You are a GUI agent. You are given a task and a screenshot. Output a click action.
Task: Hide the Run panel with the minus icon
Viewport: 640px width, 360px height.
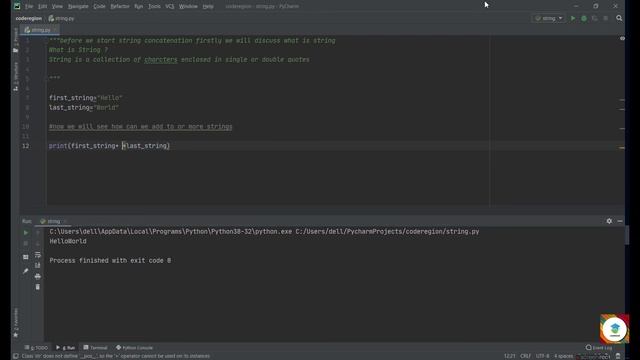coord(620,221)
